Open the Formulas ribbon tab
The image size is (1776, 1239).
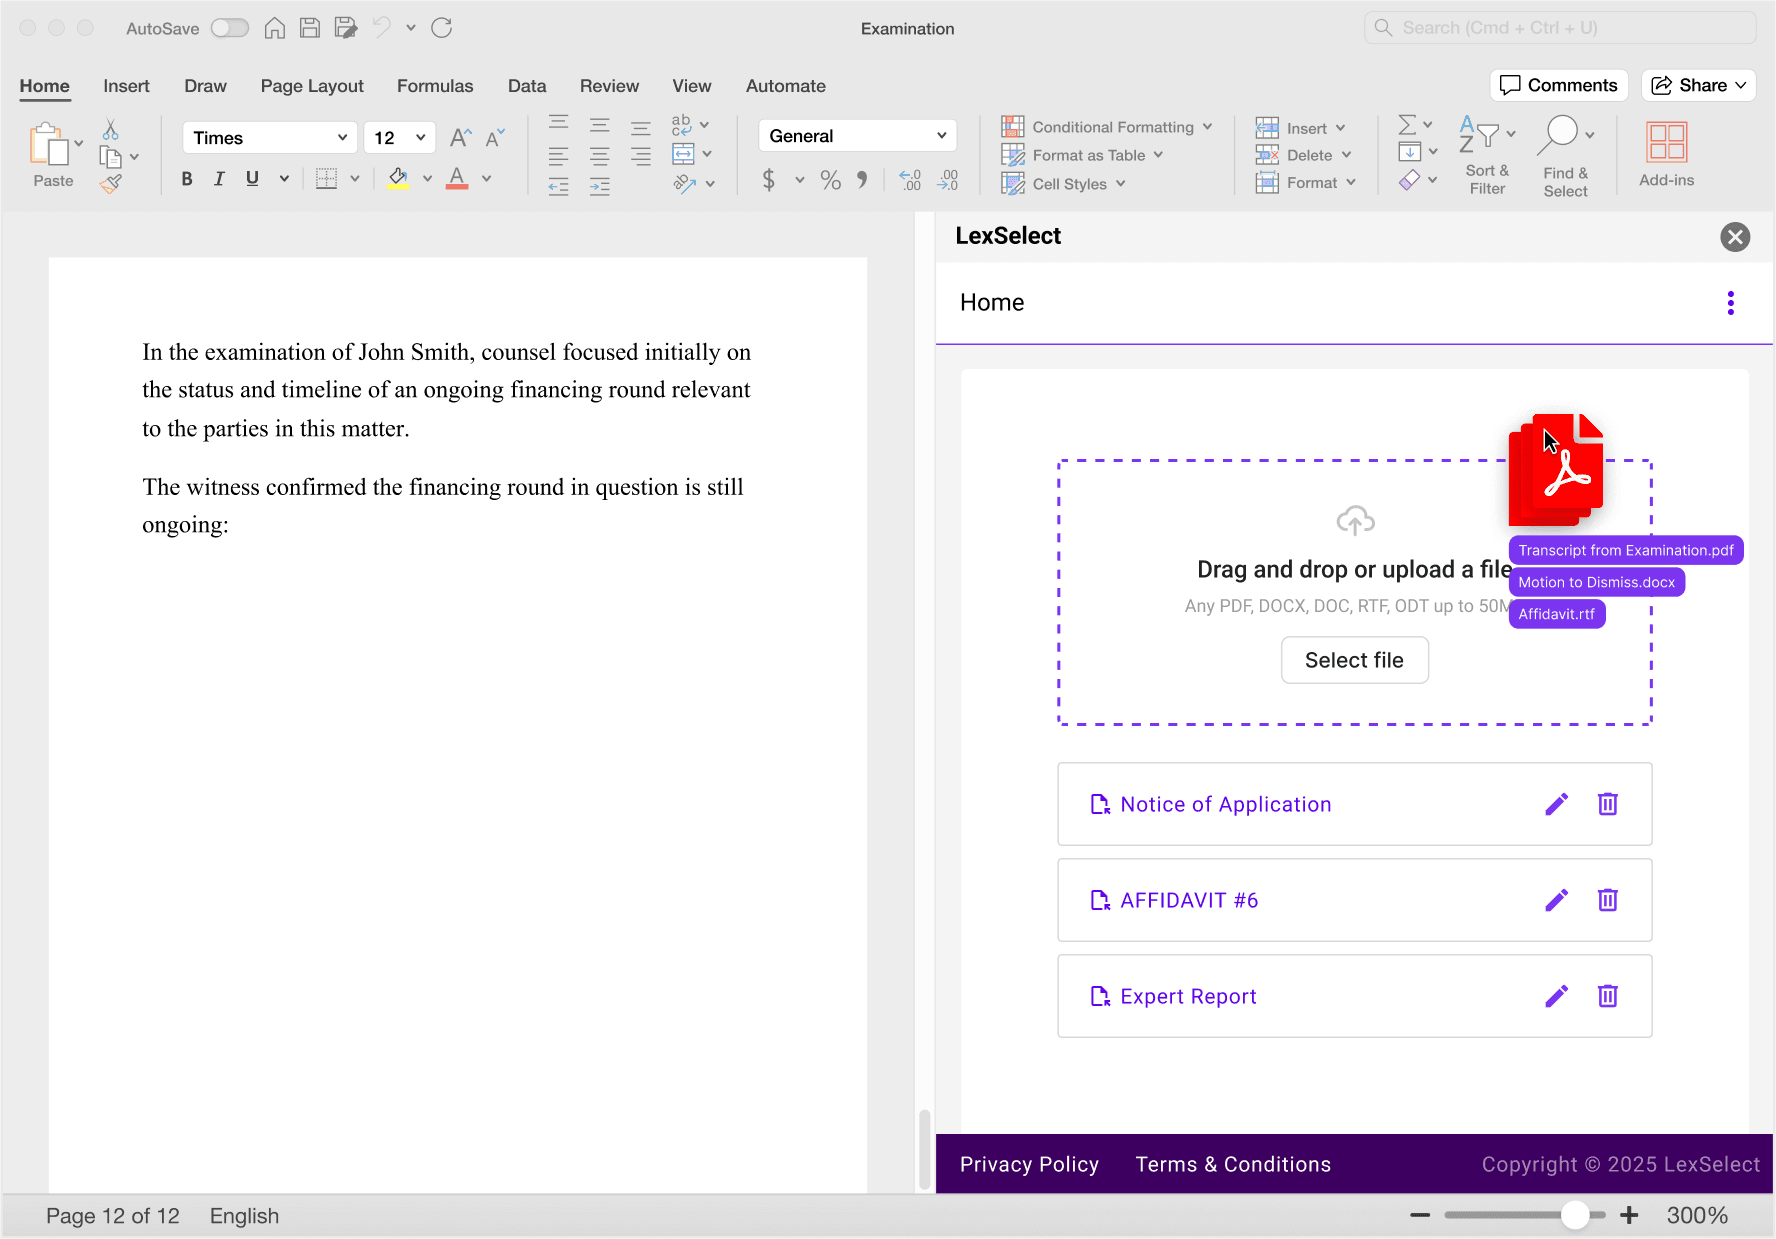point(435,86)
